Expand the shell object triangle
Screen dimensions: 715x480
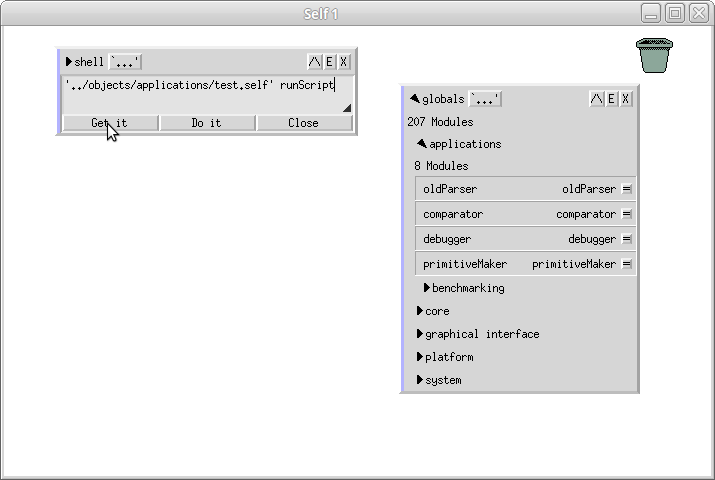click(x=69, y=62)
